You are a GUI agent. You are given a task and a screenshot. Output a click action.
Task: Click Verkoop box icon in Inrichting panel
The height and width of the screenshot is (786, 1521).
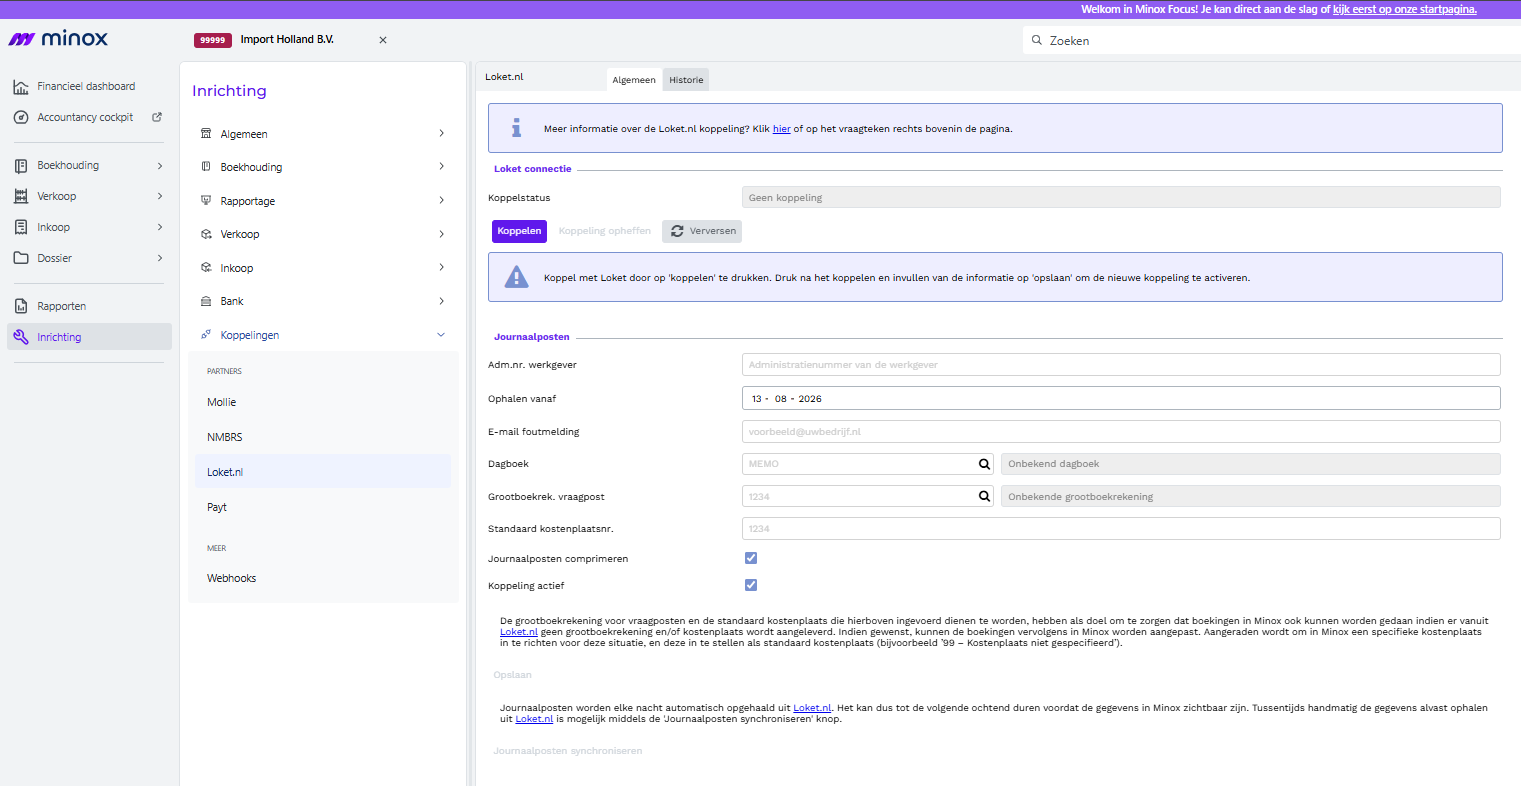(206, 234)
